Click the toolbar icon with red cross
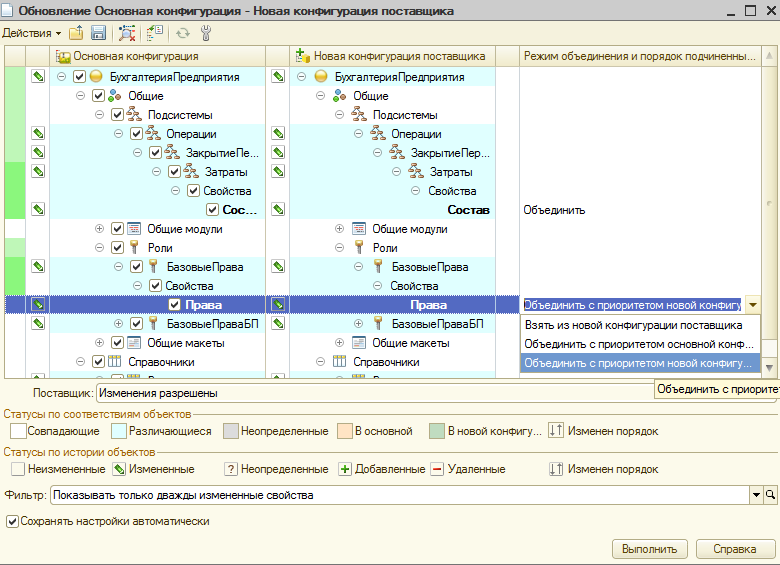The width and height of the screenshot is (780, 565). tap(127, 33)
